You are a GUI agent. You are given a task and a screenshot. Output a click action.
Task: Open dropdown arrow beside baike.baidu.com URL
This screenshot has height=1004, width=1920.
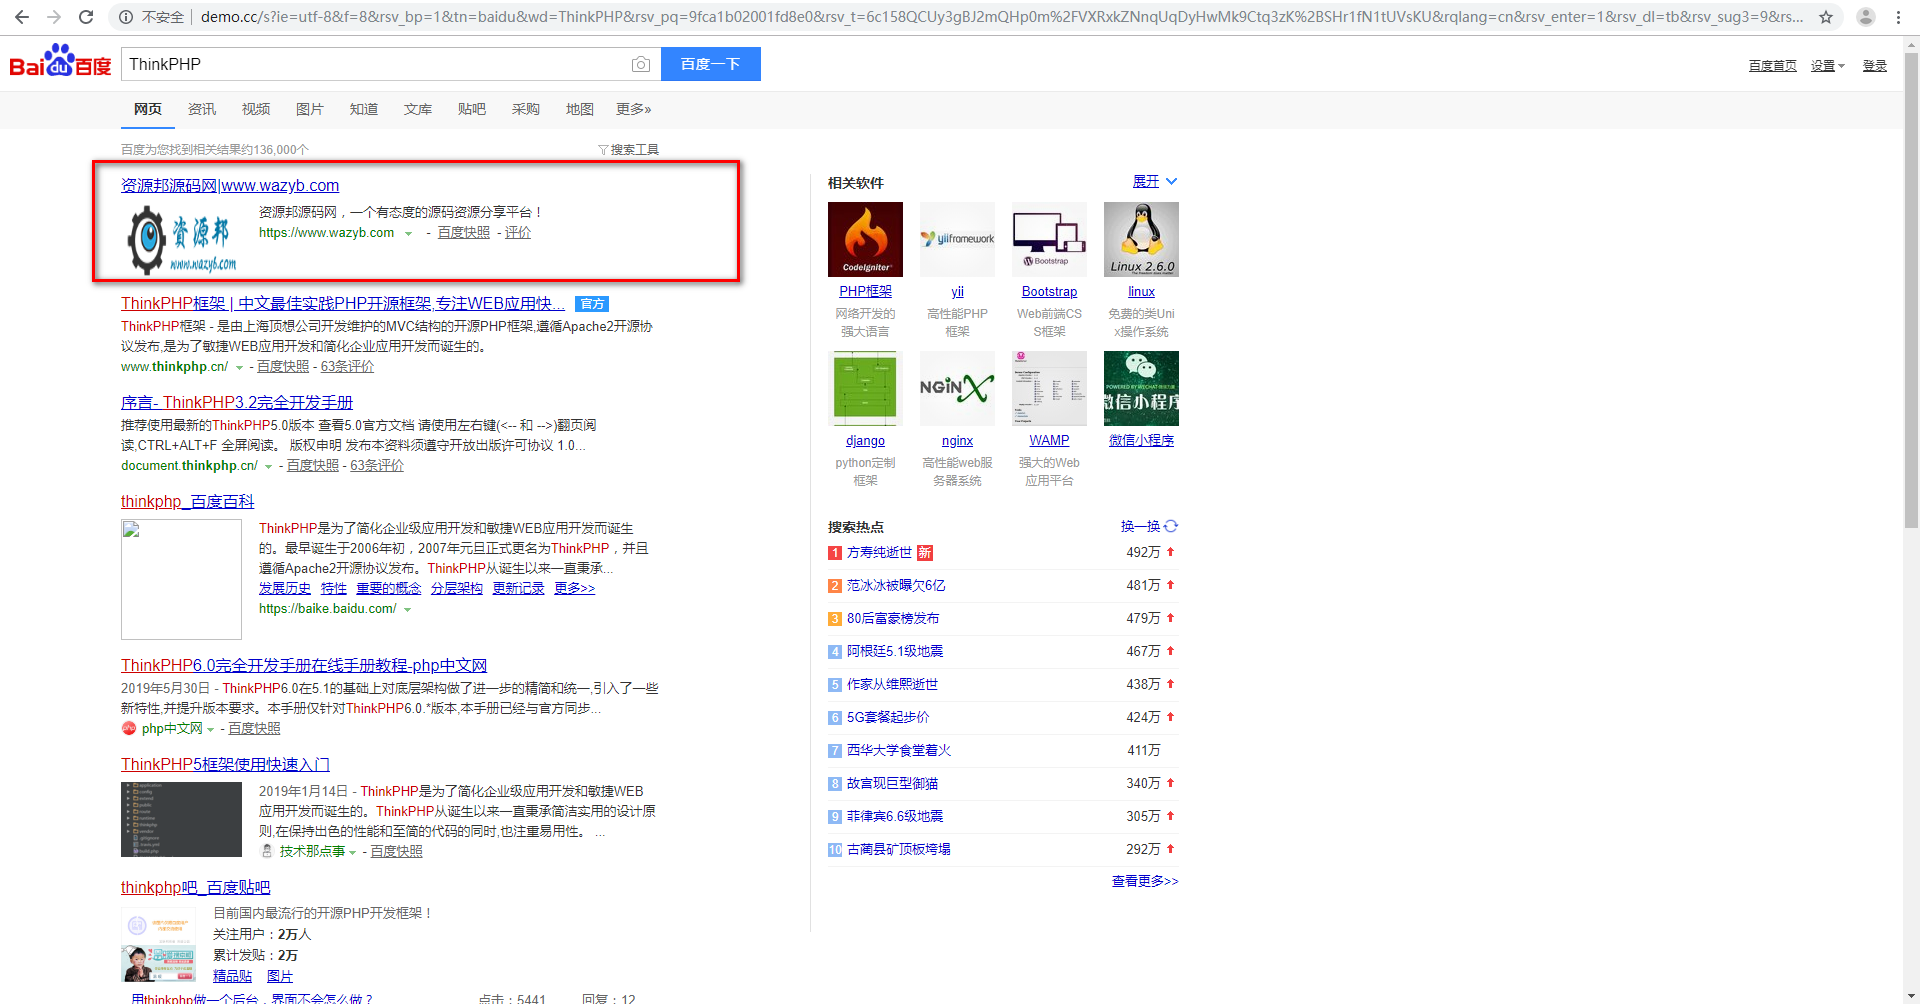pos(407,610)
